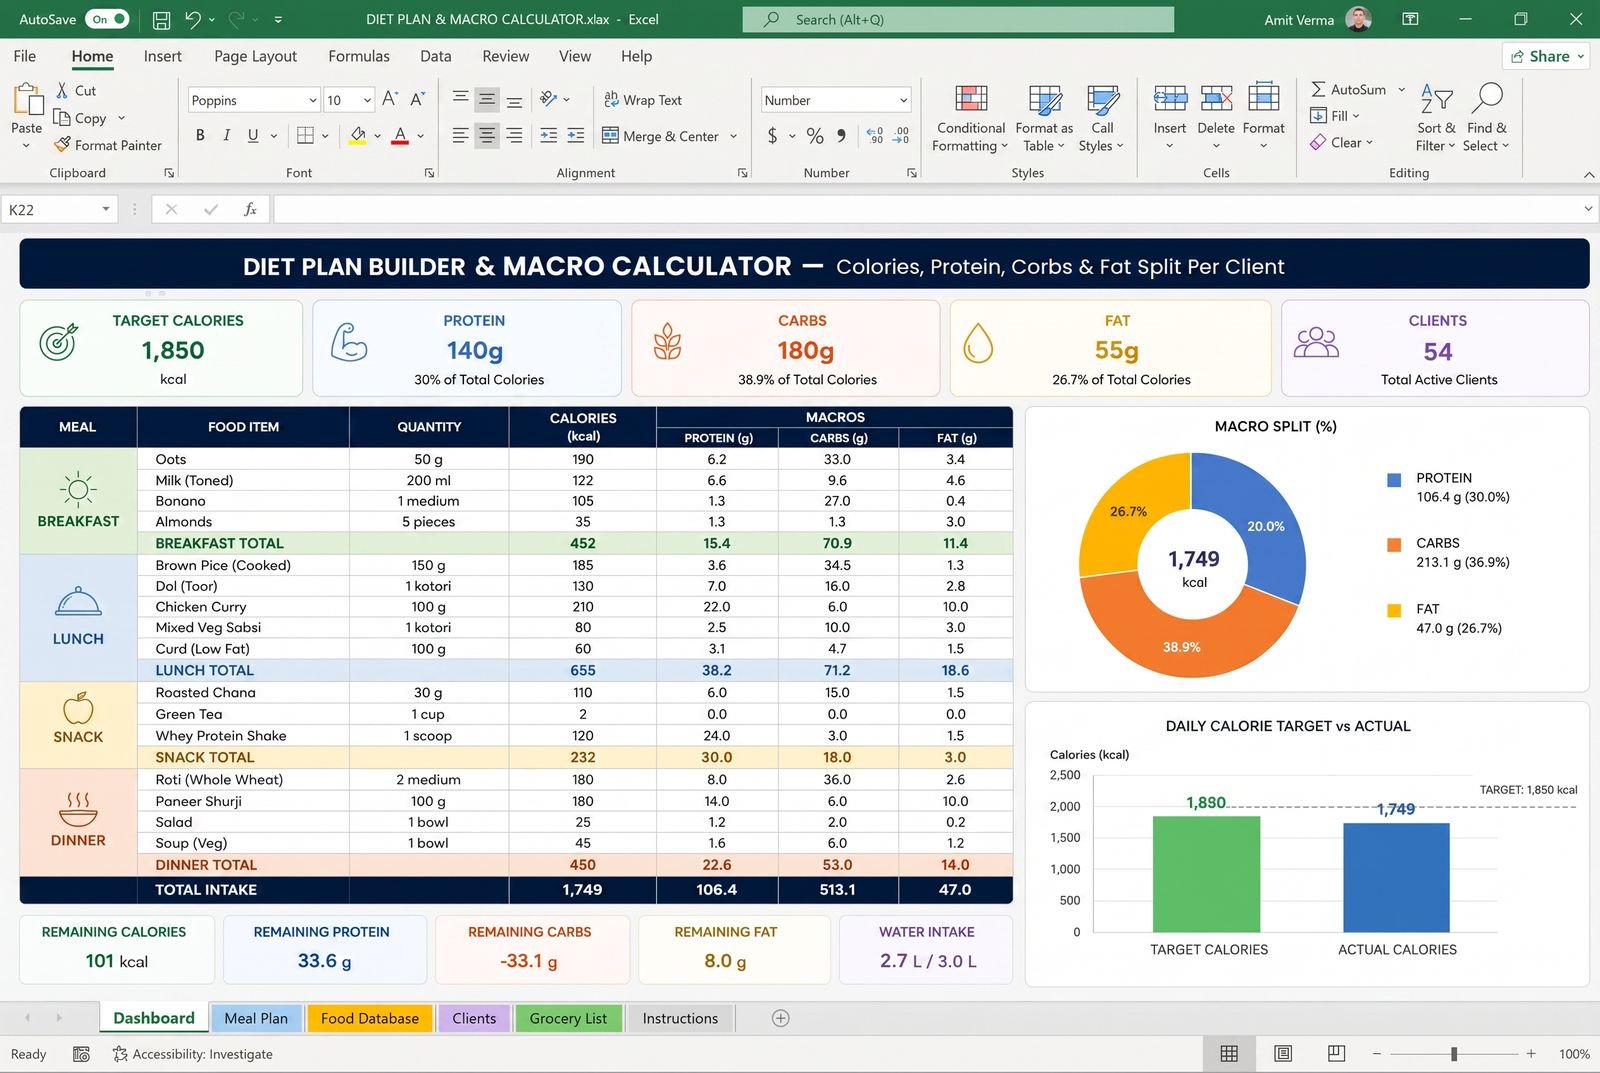Expand the formula bar
The width and height of the screenshot is (1600, 1073).
(x=1588, y=209)
